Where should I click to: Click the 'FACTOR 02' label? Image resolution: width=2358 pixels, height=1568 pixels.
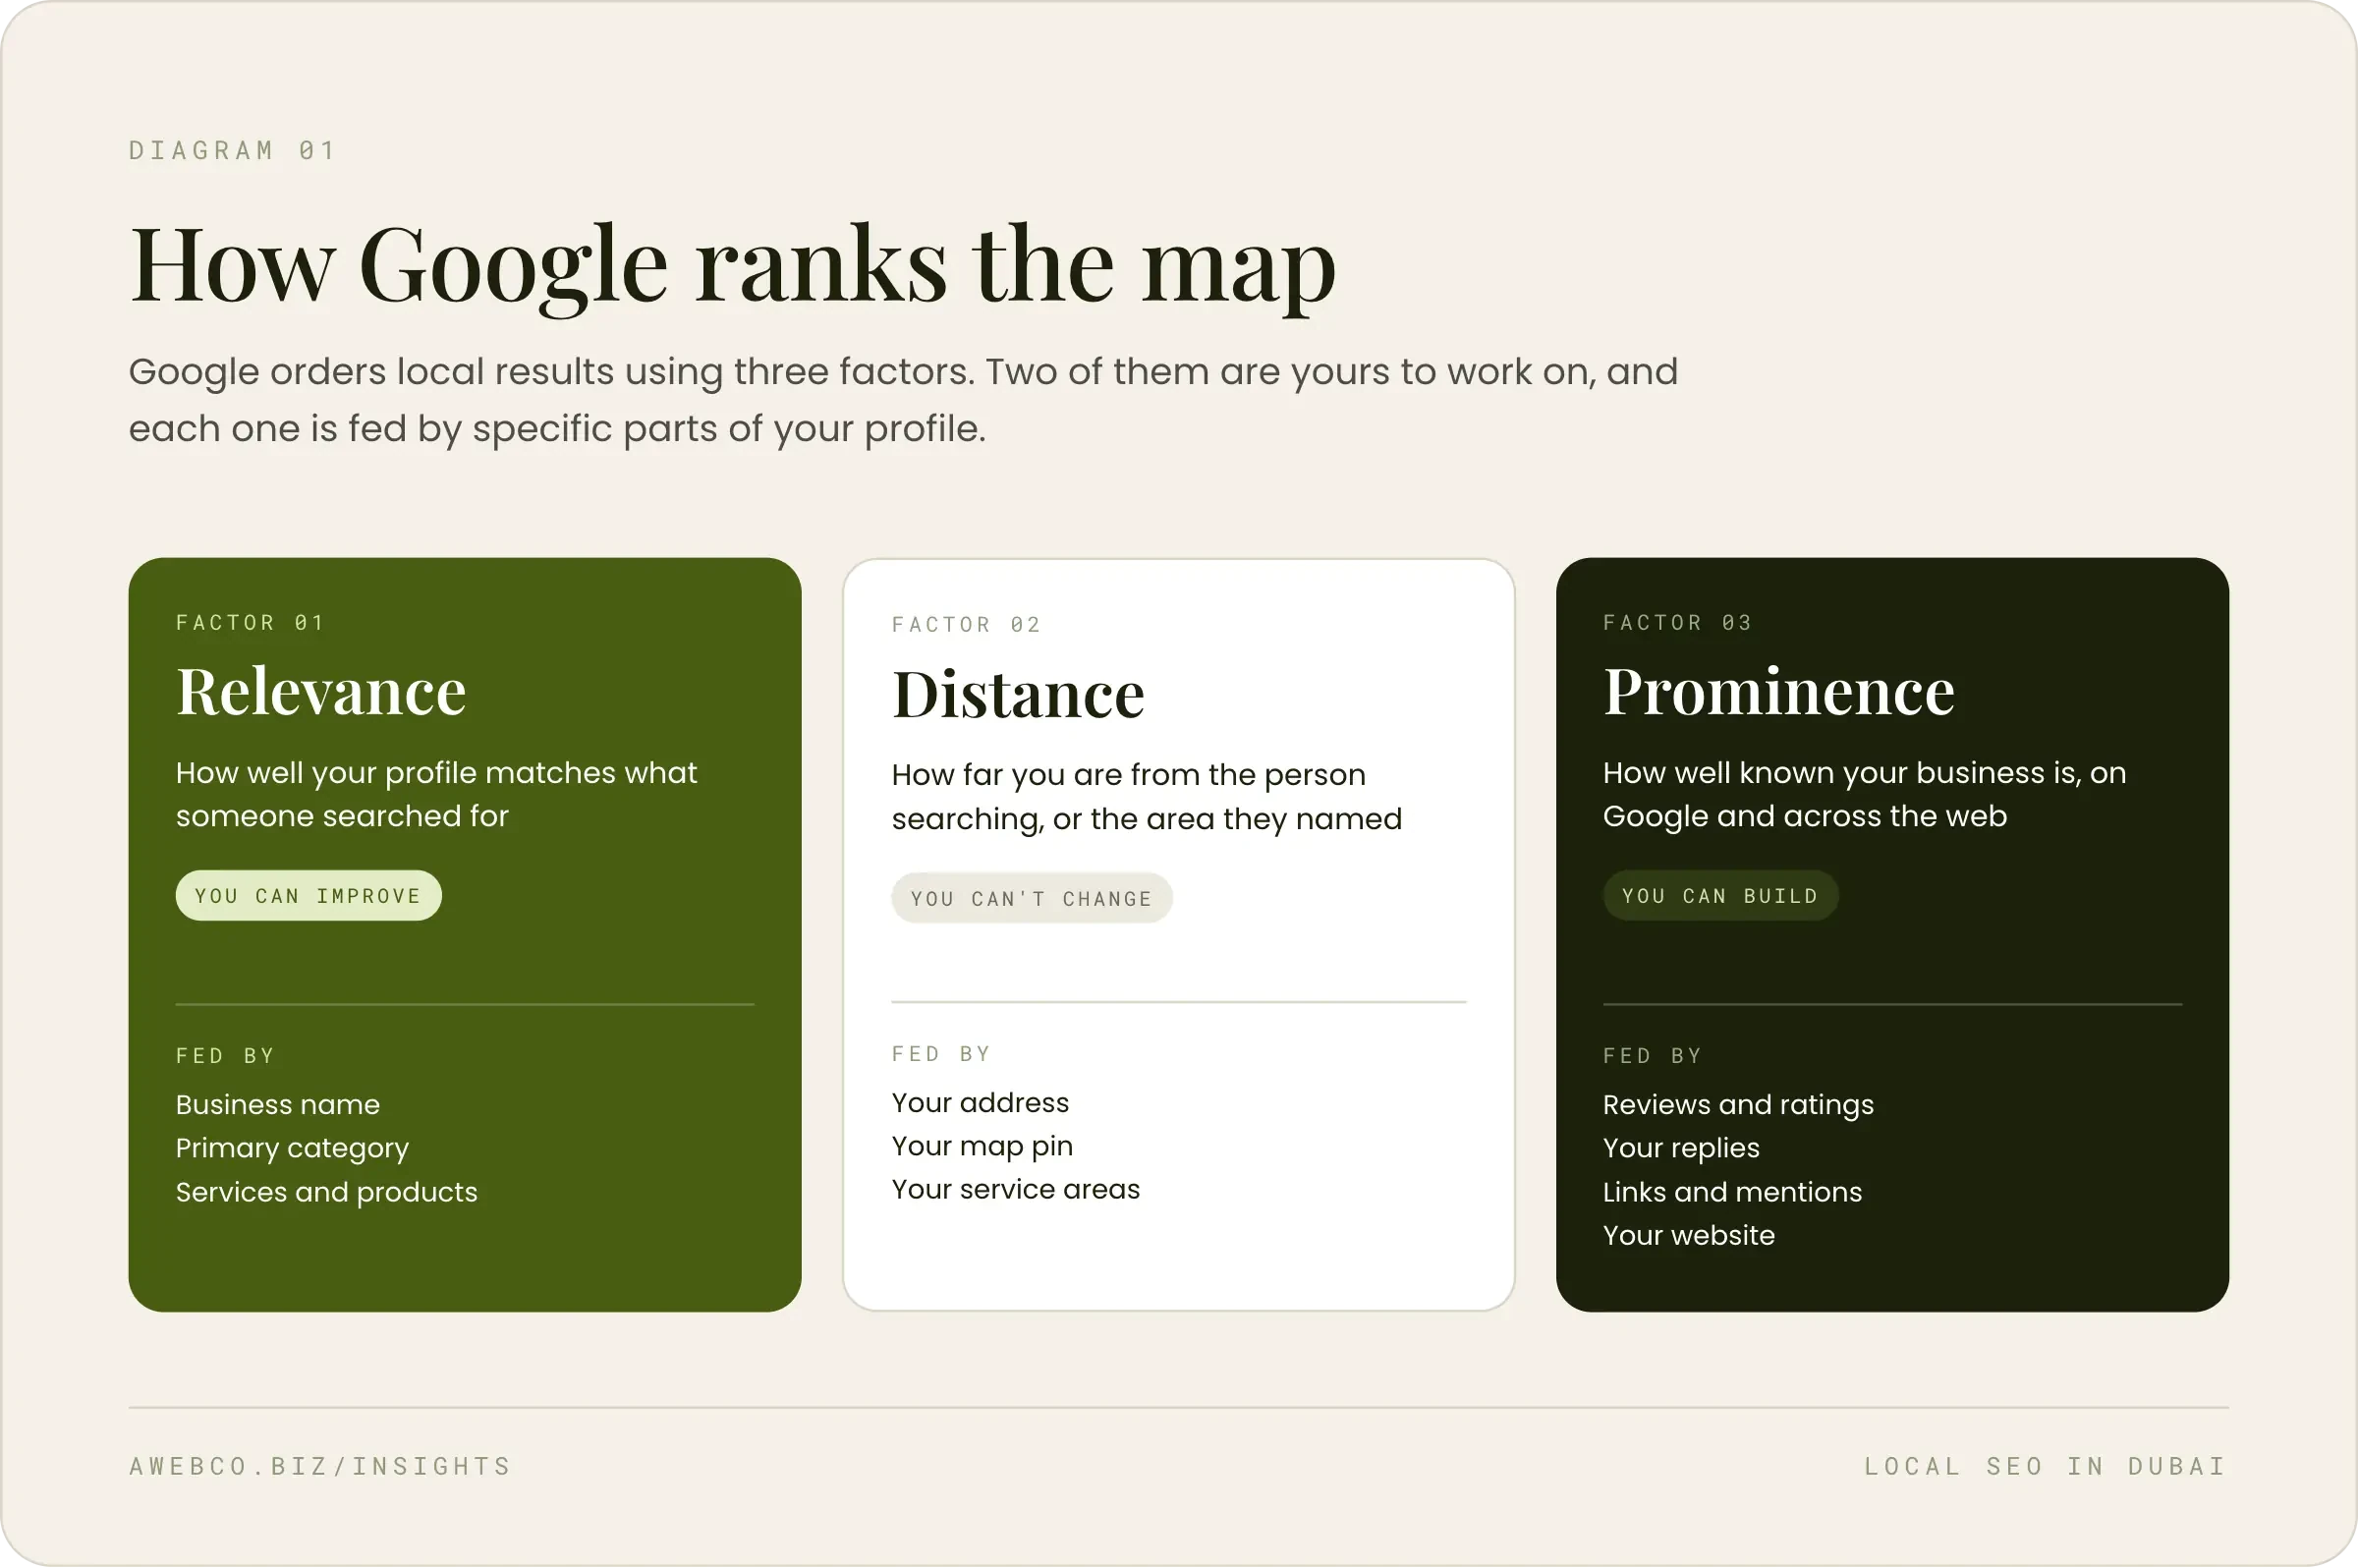[966, 625]
